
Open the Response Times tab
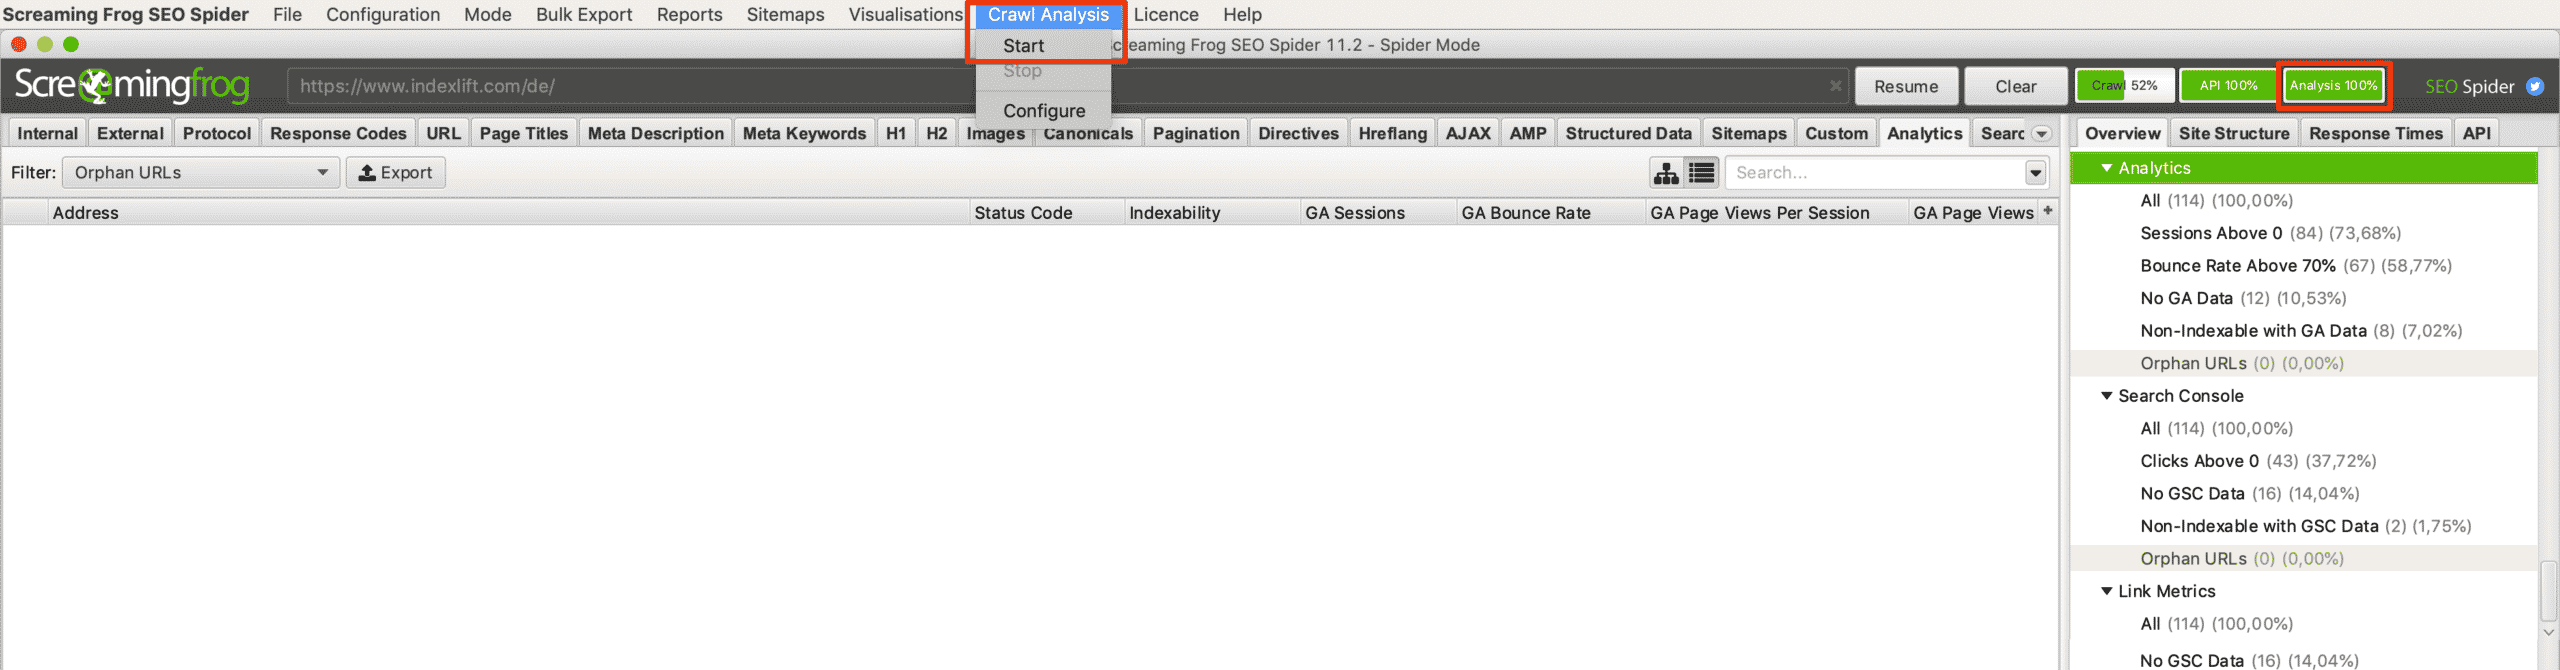(x=2376, y=134)
